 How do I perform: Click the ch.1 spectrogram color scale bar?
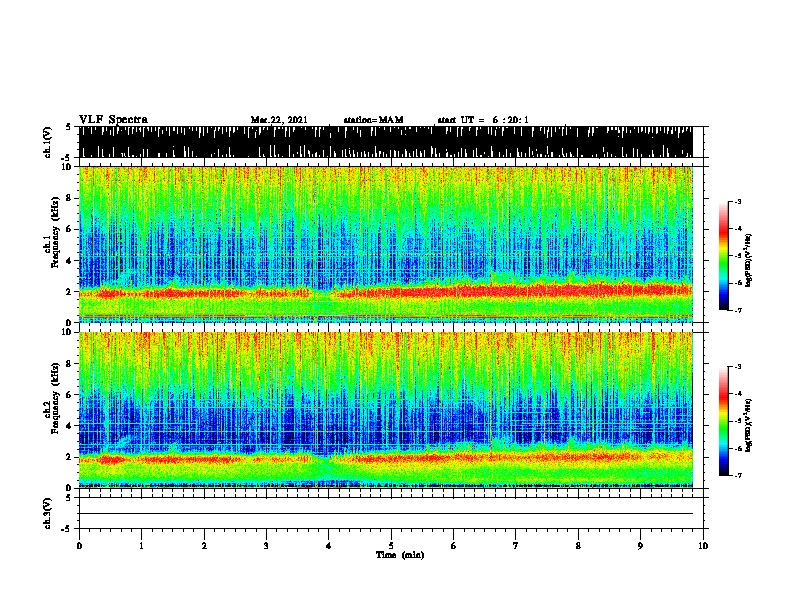click(x=724, y=256)
